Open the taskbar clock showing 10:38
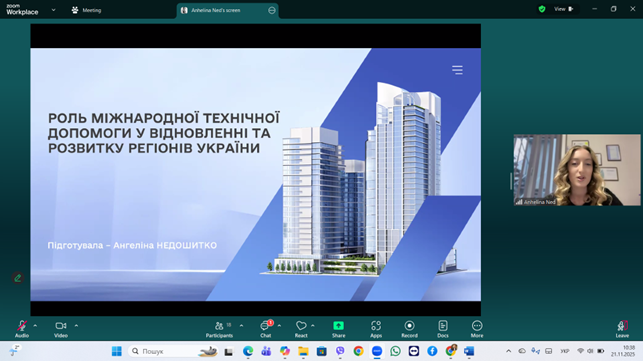This screenshot has width=643, height=361. (x=623, y=351)
